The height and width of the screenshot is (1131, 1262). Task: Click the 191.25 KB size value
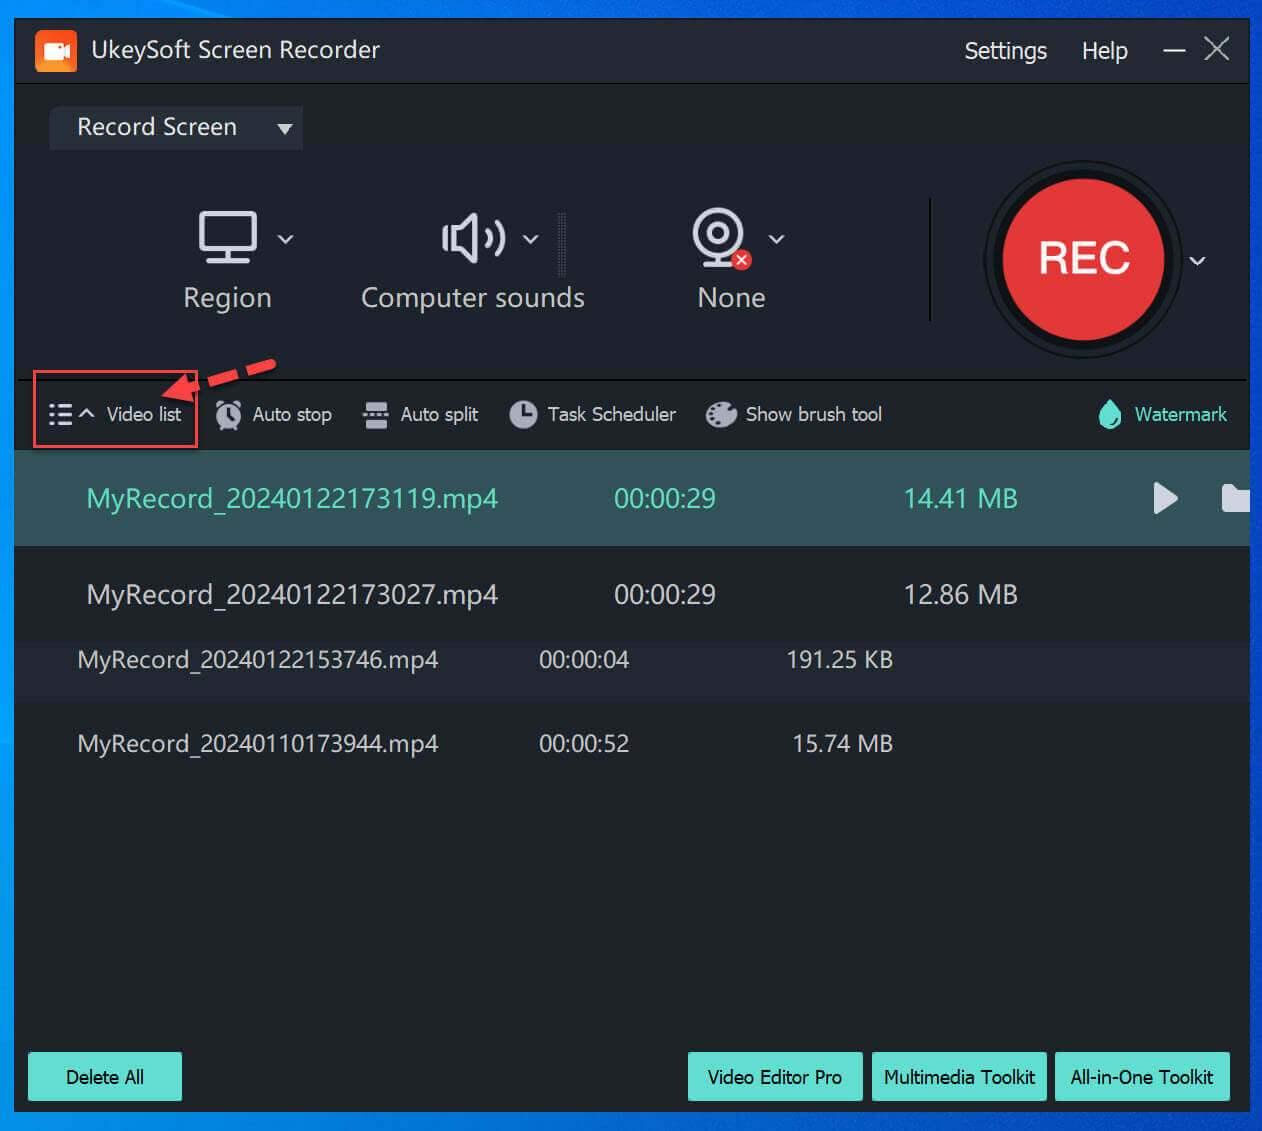coord(839,660)
